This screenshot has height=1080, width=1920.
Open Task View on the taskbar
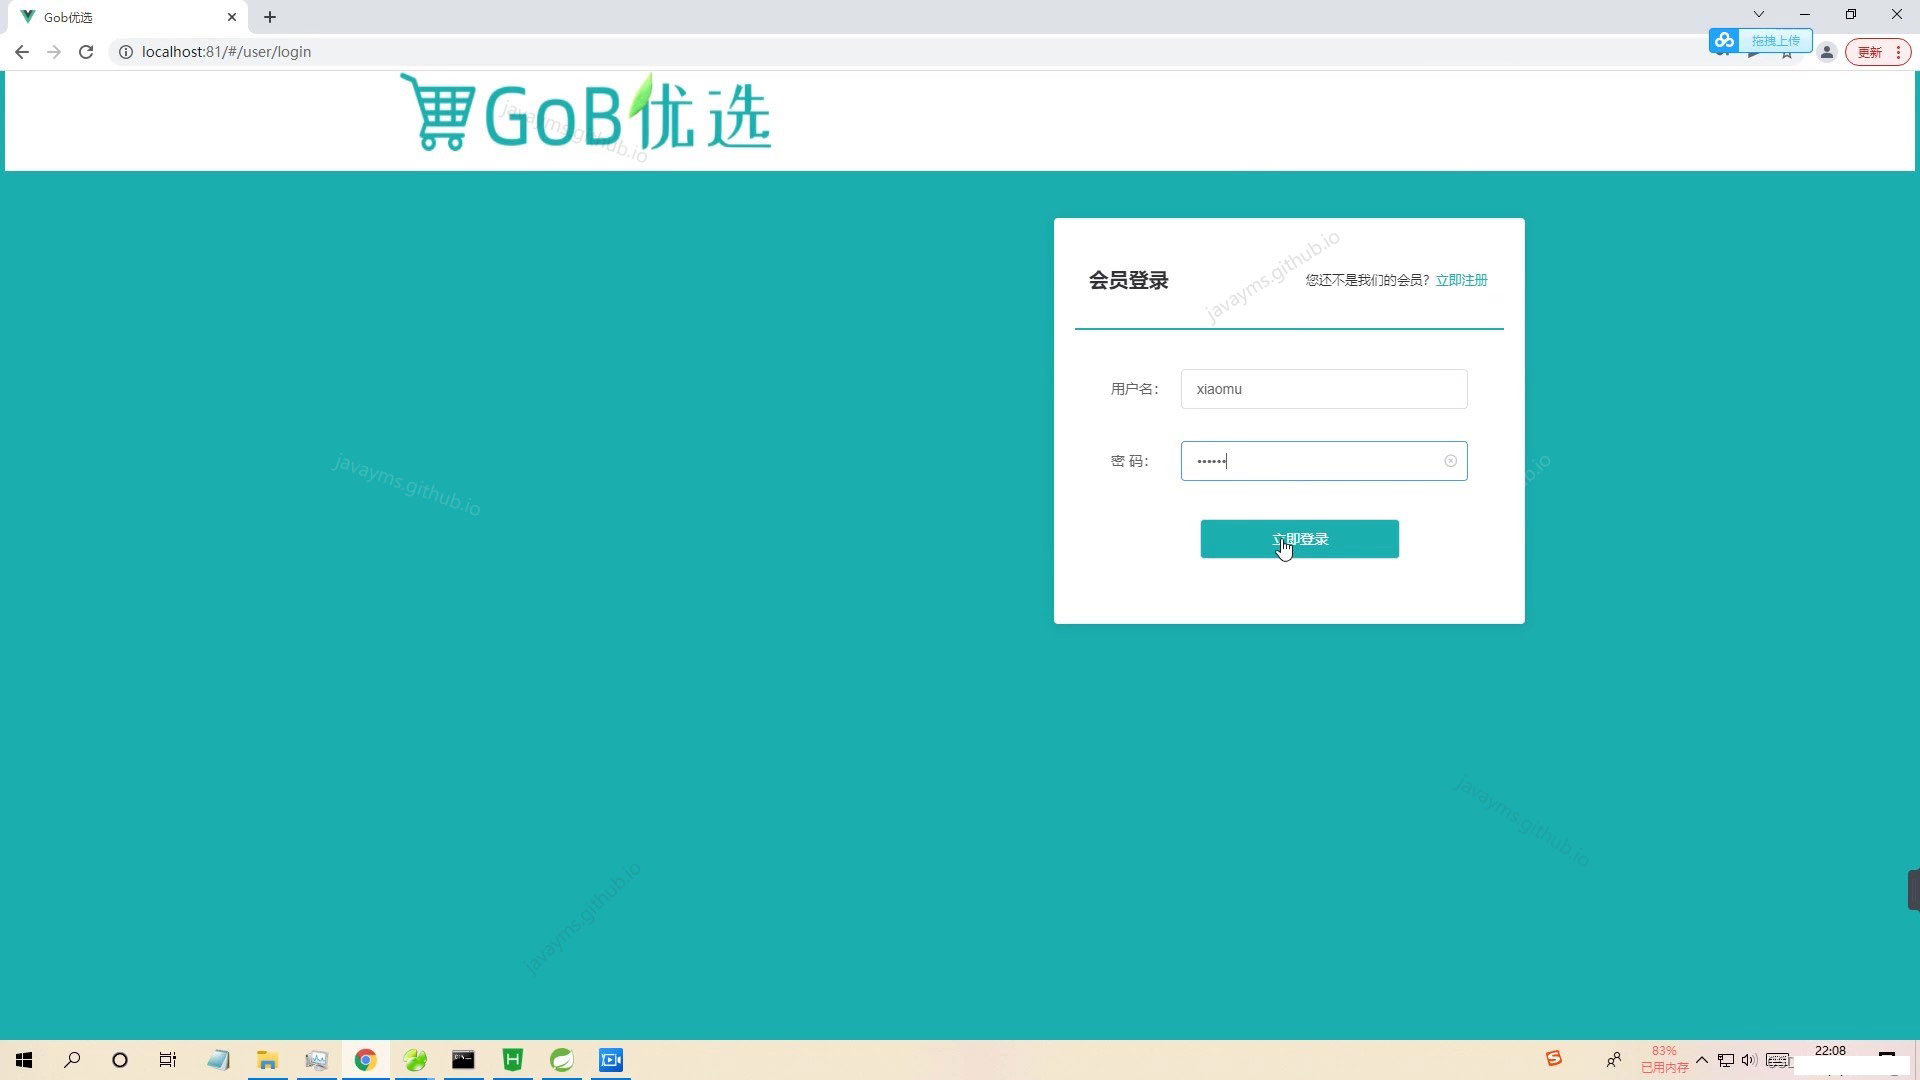click(168, 1060)
